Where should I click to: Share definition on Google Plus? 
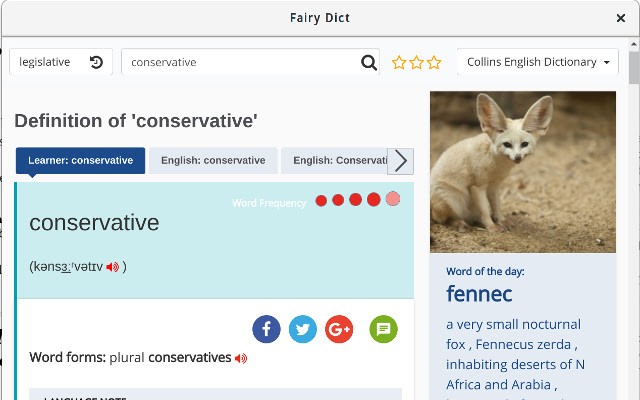tap(339, 329)
